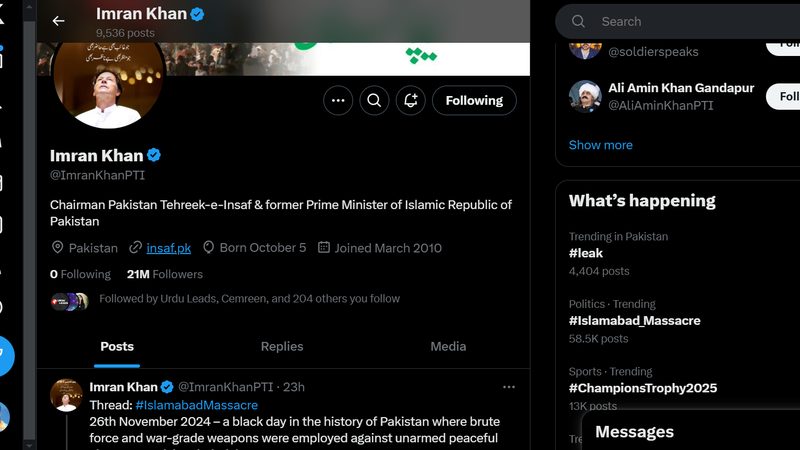This screenshot has width=800, height=450.
Task: Switch to the Media tab
Action: tap(448, 346)
